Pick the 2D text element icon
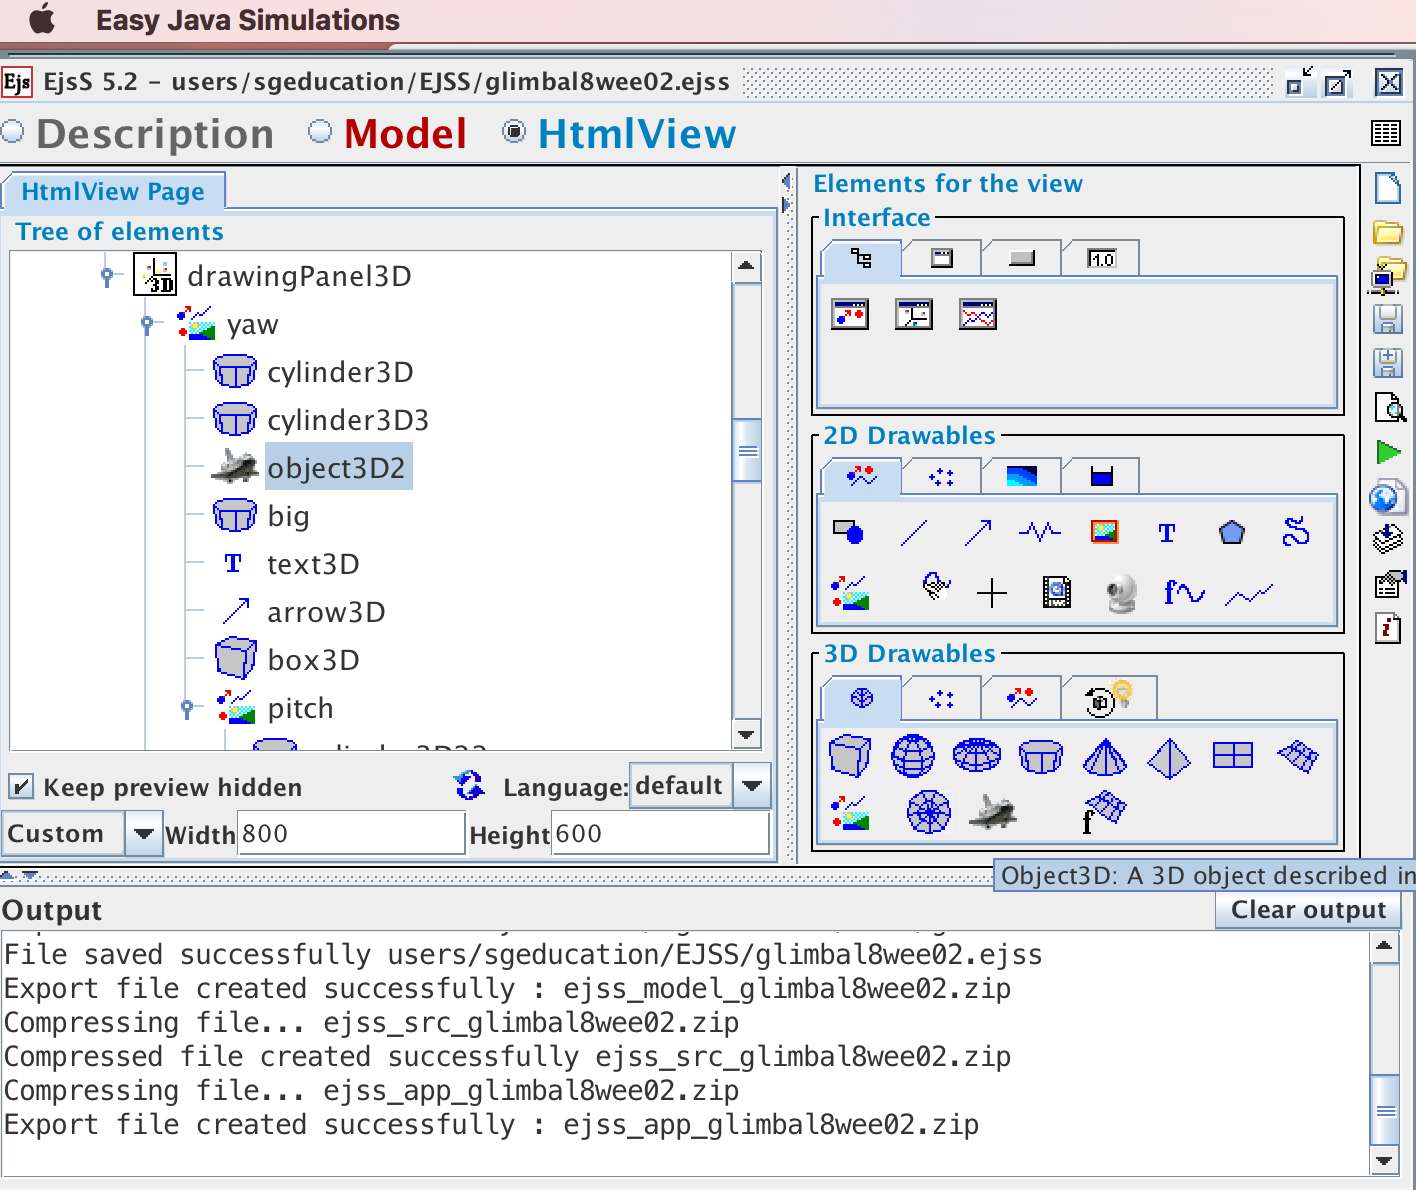 click(x=1167, y=533)
